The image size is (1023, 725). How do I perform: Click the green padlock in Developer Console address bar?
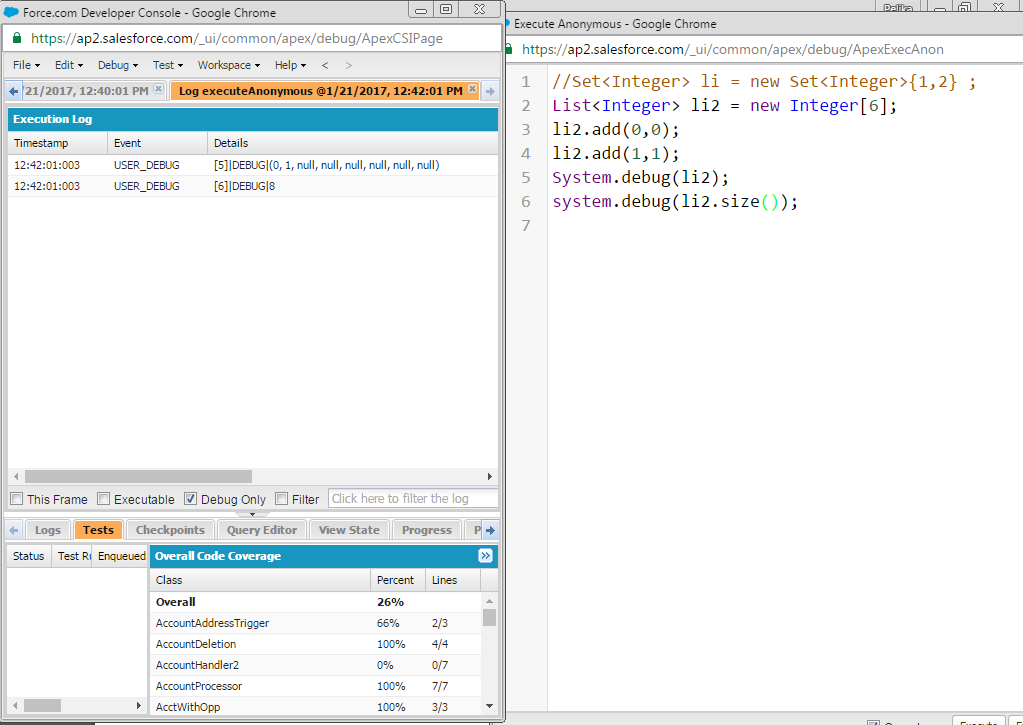click(15, 38)
